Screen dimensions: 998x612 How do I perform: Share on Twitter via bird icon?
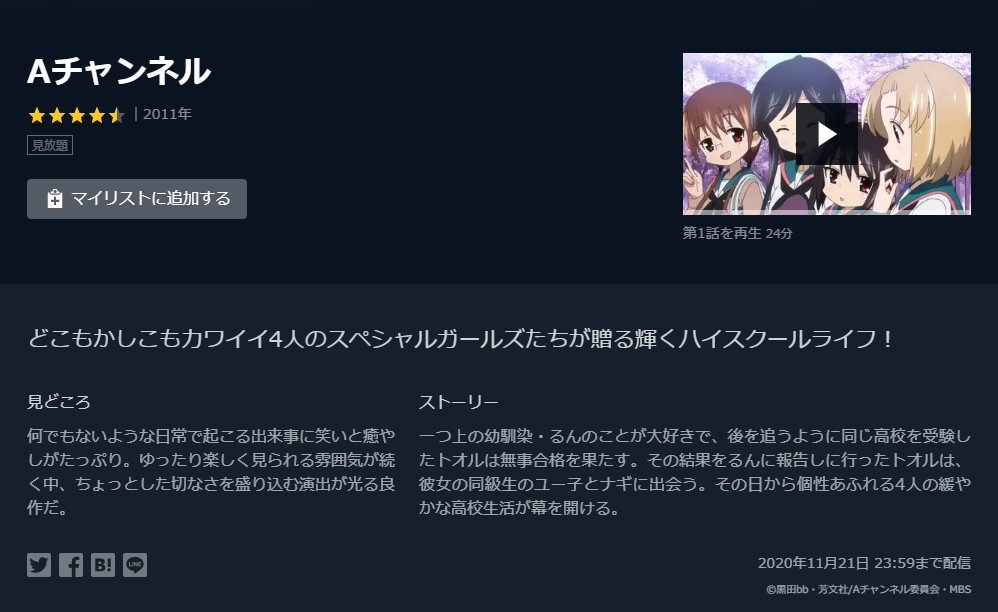point(39,565)
